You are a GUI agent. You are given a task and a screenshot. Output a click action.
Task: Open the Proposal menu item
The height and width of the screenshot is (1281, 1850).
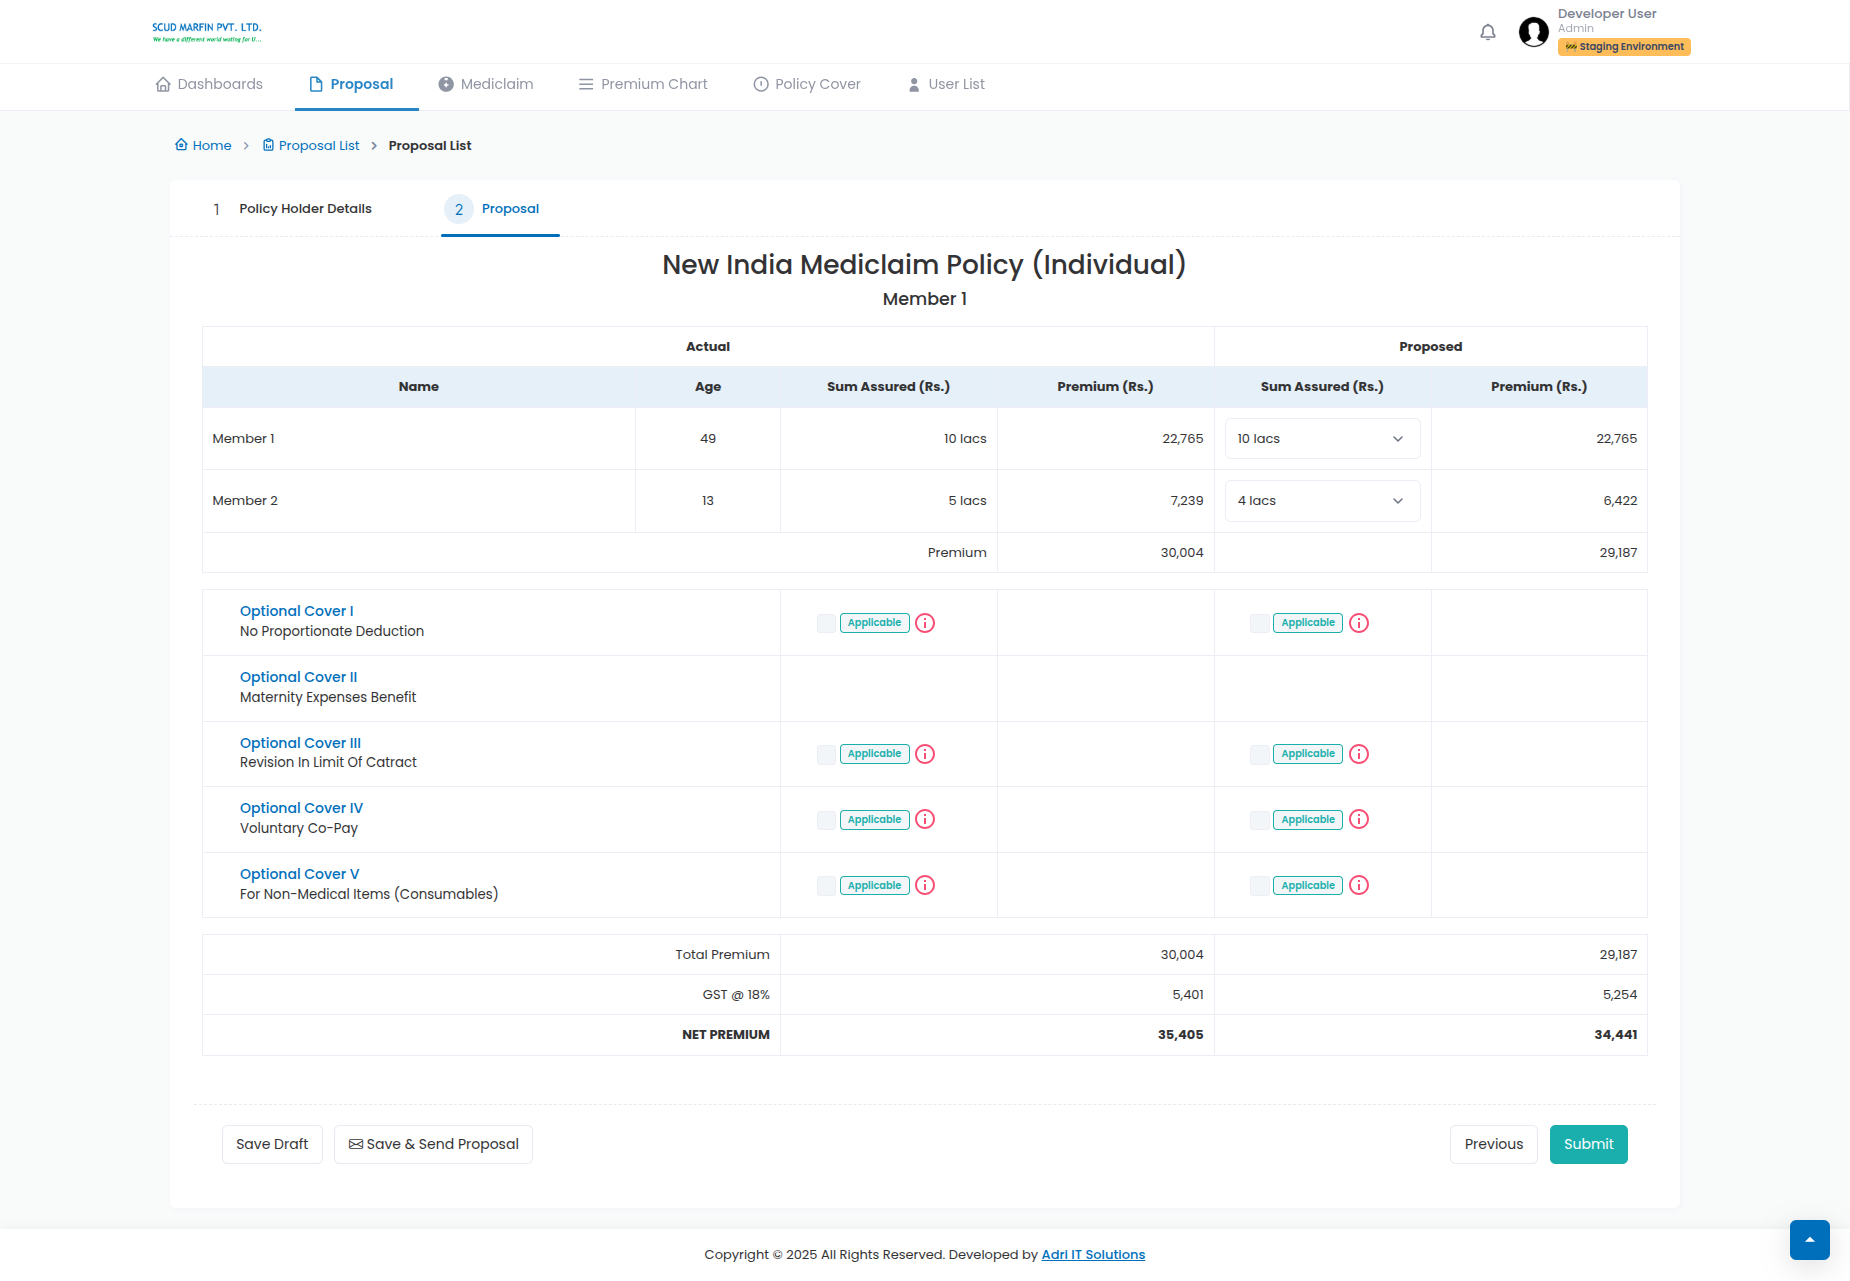[351, 84]
